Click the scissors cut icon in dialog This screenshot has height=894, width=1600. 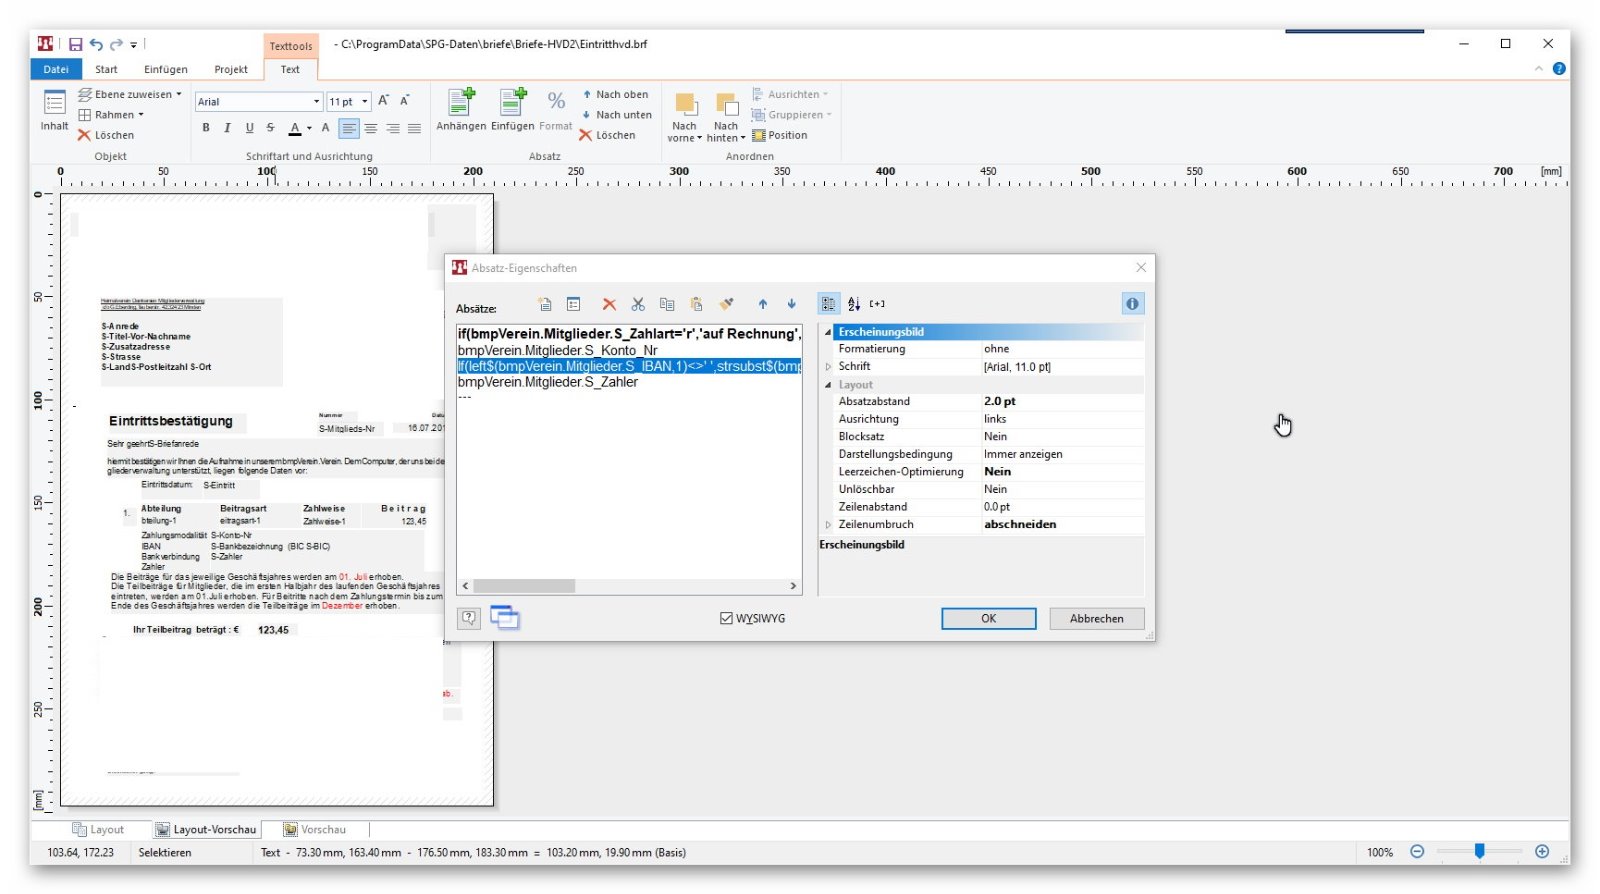tap(638, 304)
